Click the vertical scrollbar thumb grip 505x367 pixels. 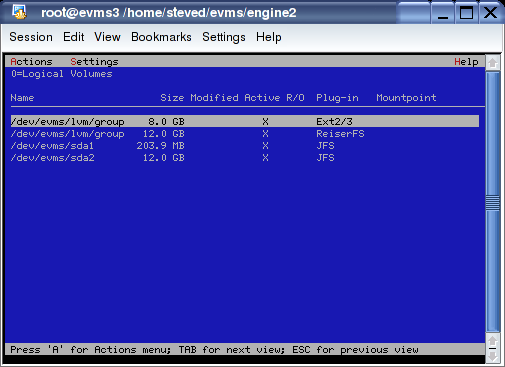(493, 202)
